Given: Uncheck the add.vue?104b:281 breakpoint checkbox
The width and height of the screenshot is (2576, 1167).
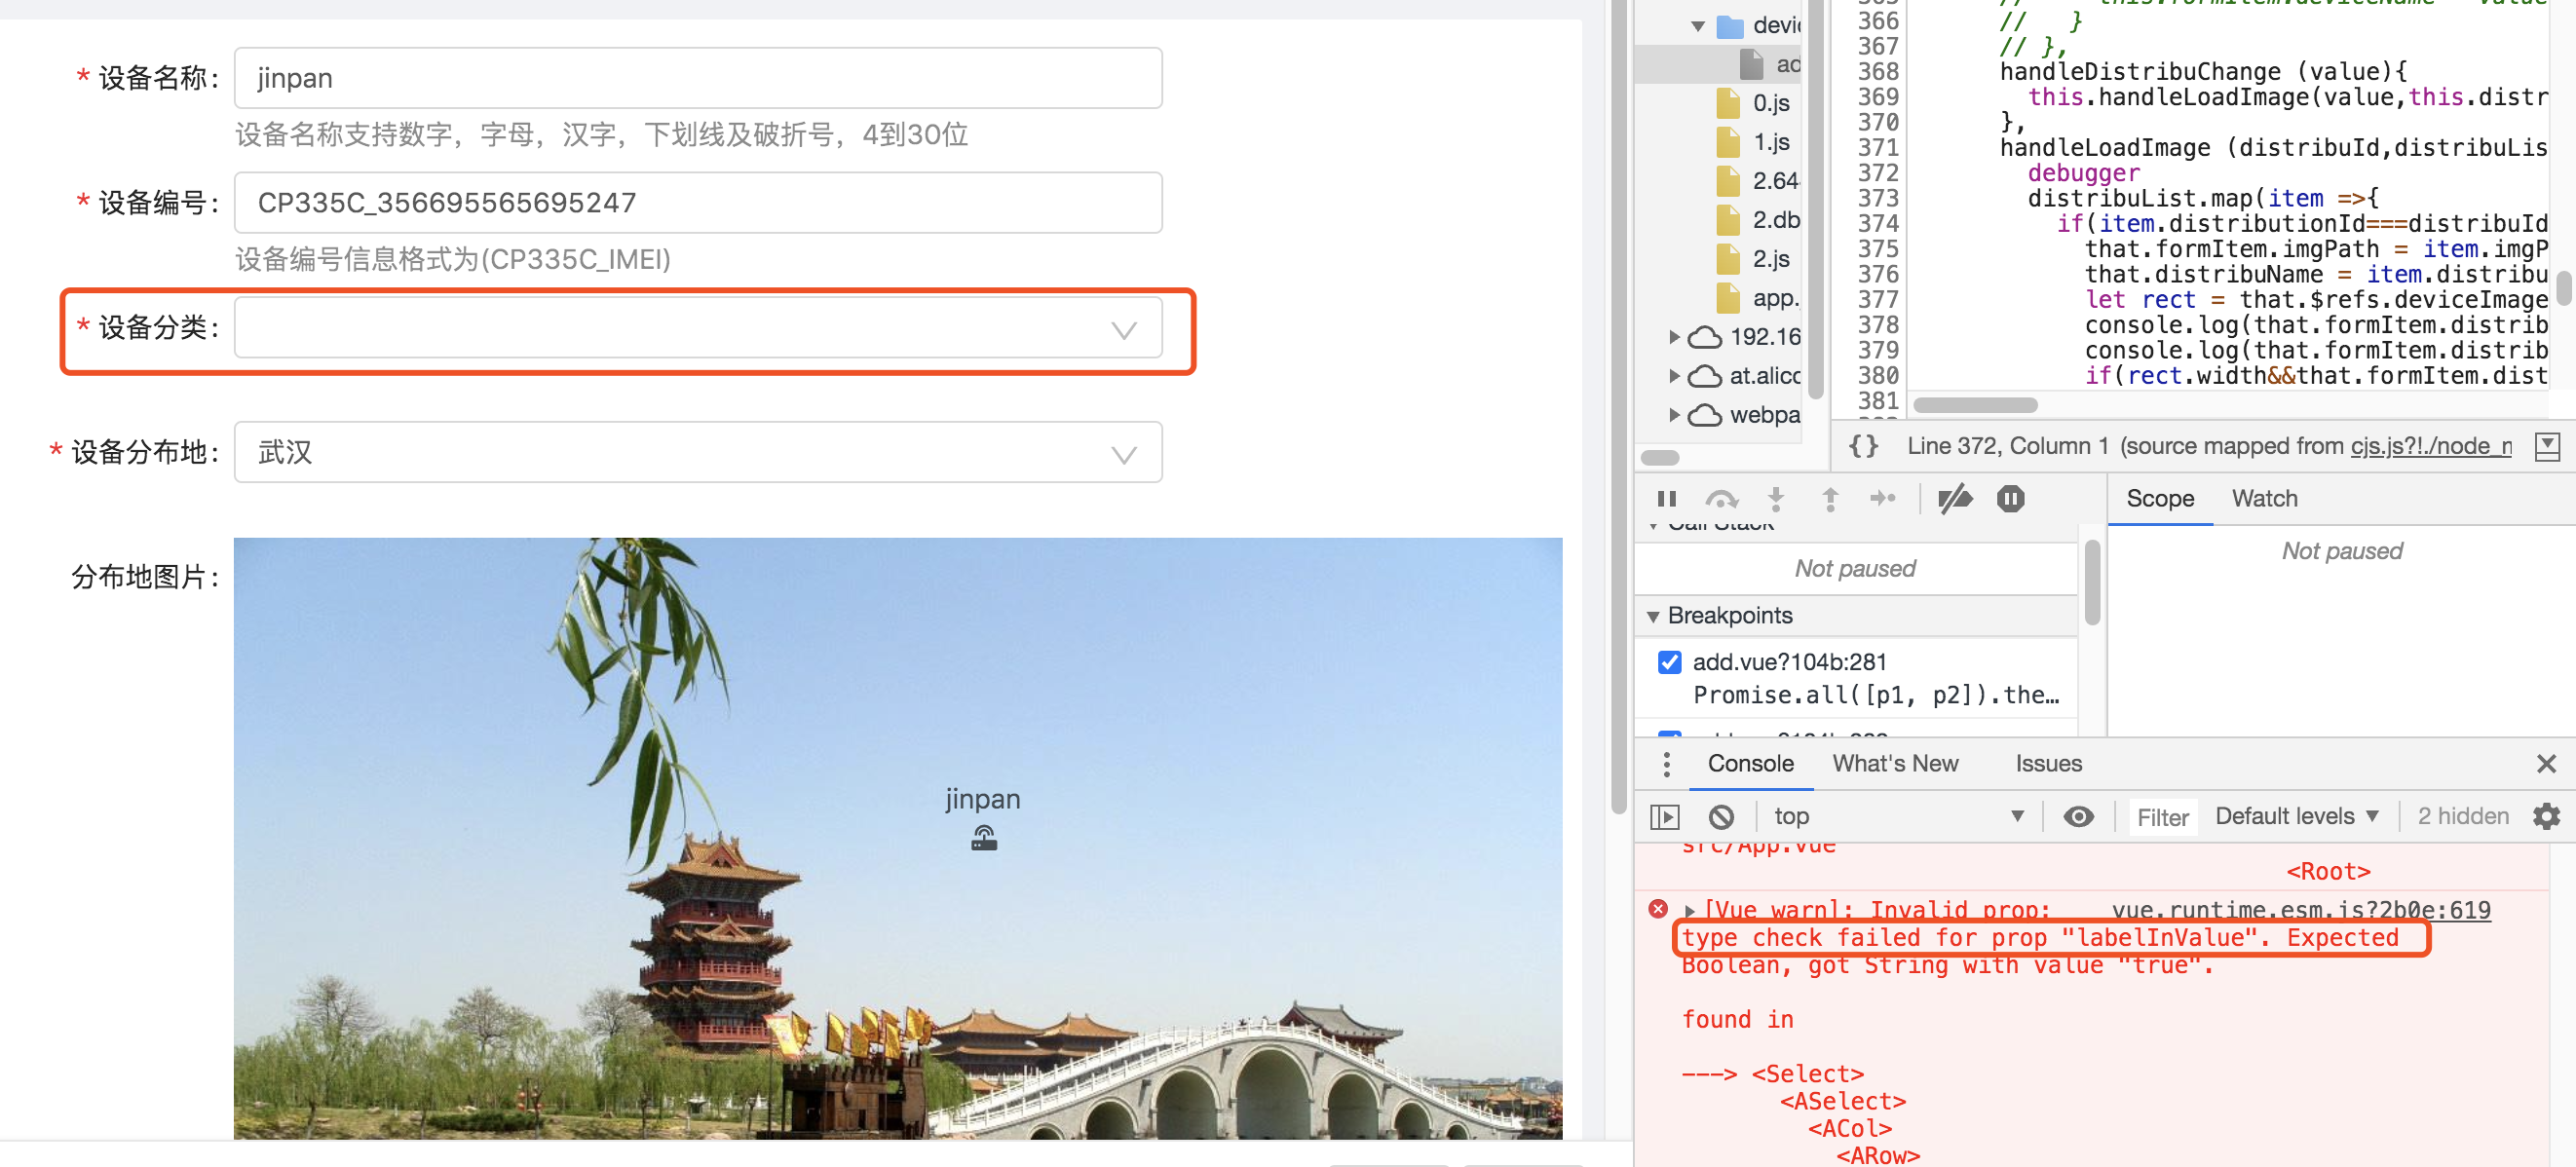Looking at the screenshot, I should click(x=1669, y=662).
